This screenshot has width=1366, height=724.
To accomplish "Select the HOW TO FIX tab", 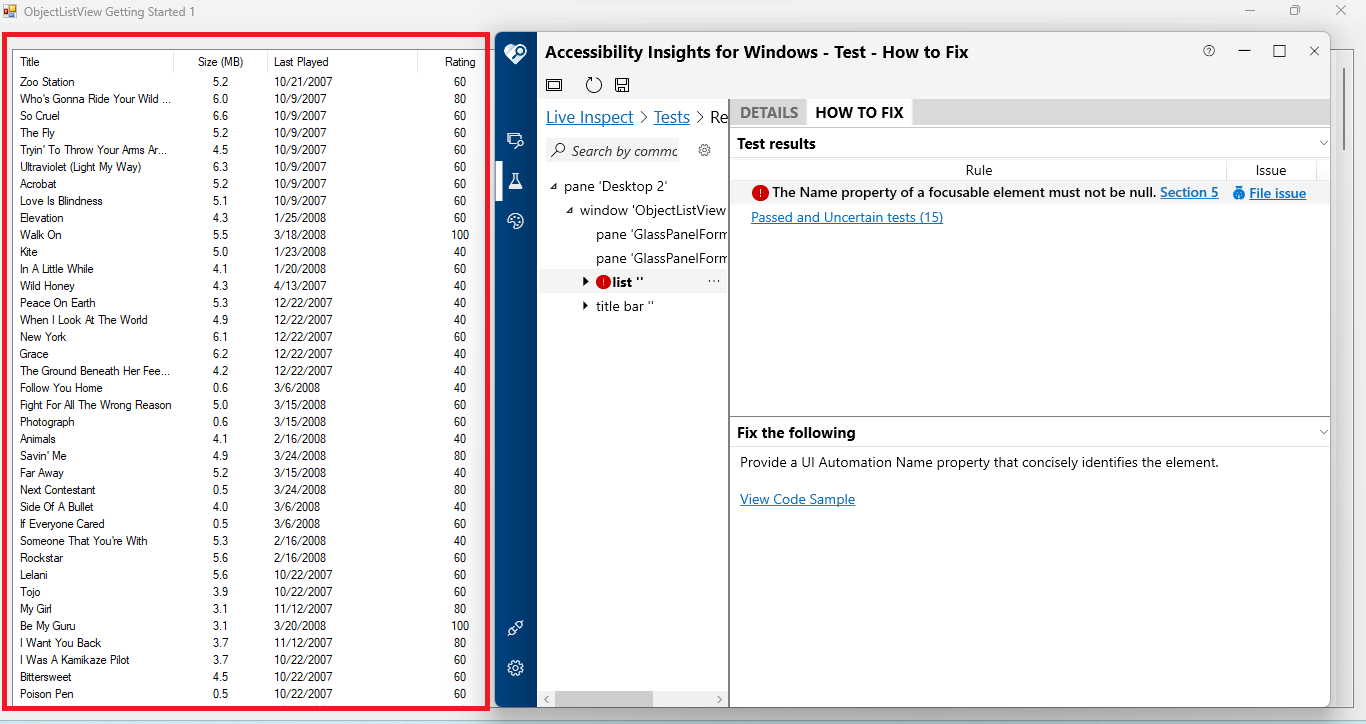I will pyautogui.click(x=860, y=112).
